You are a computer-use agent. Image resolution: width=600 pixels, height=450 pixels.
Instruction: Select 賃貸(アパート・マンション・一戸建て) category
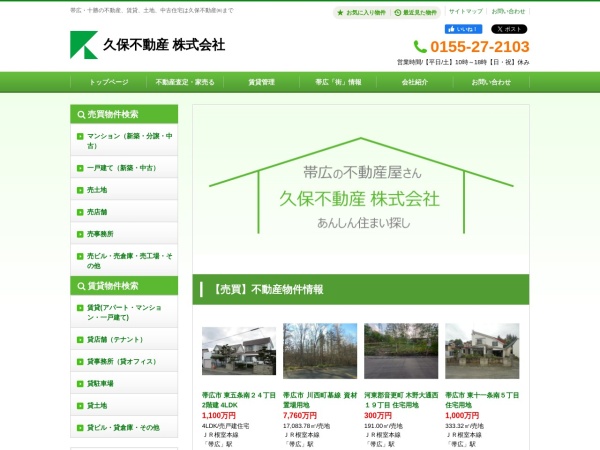(124, 312)
